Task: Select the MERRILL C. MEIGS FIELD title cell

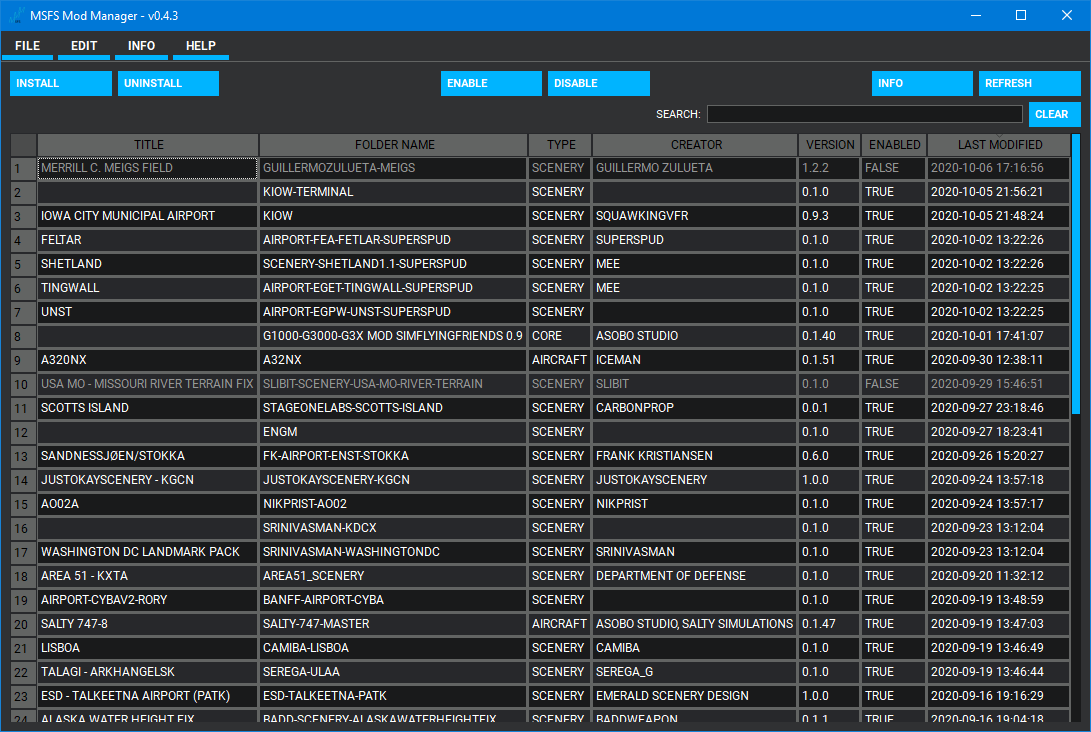Action: click(x=148, y=168)
